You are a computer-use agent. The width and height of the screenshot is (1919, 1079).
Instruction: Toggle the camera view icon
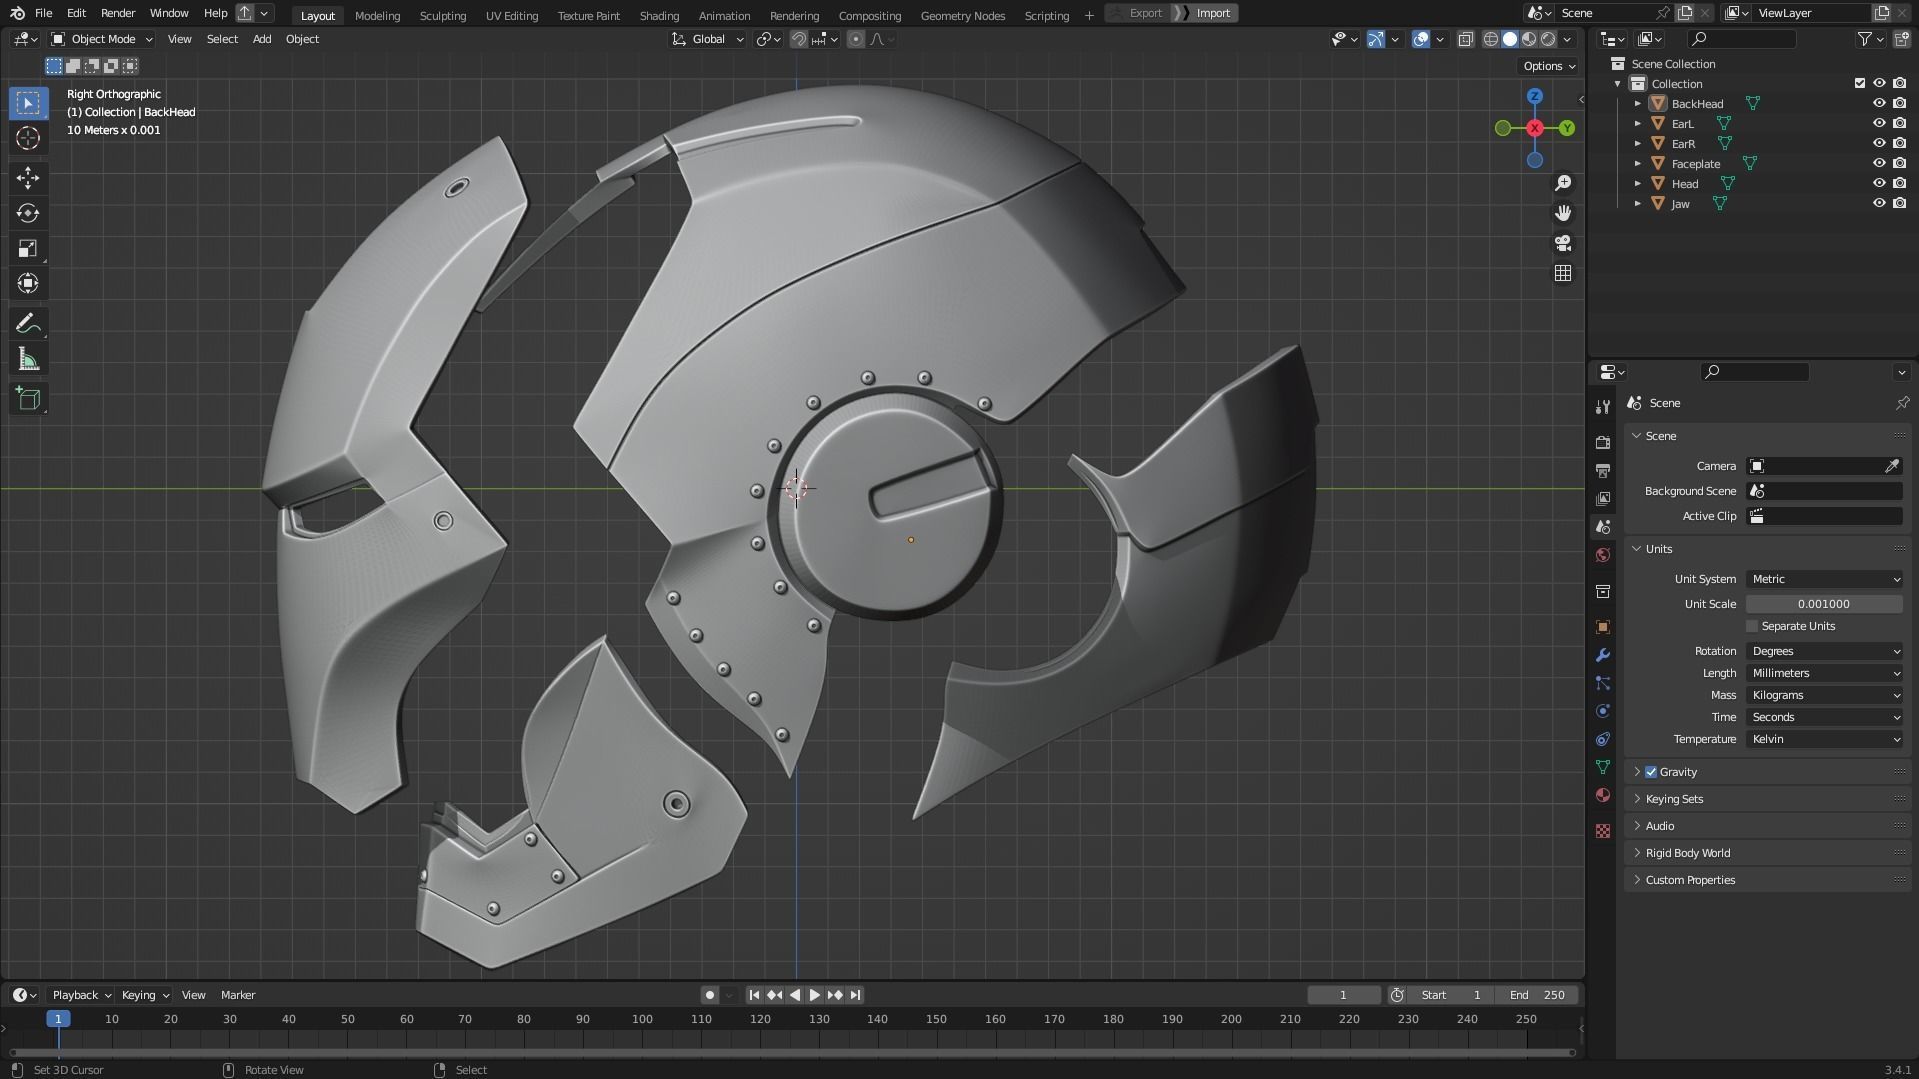(x=1563, y=243)
